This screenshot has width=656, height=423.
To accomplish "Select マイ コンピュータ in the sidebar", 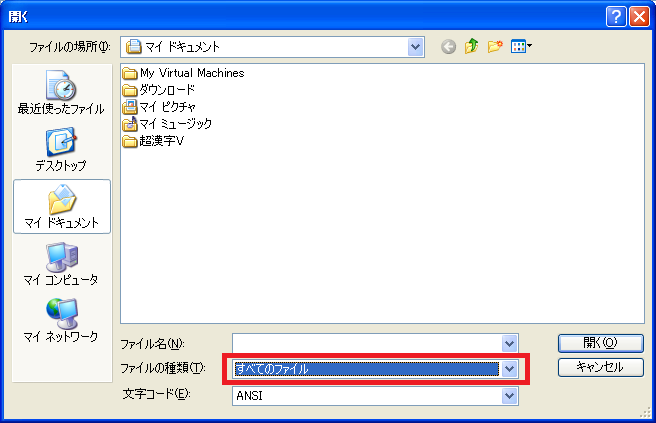I will tap(61, 263).
